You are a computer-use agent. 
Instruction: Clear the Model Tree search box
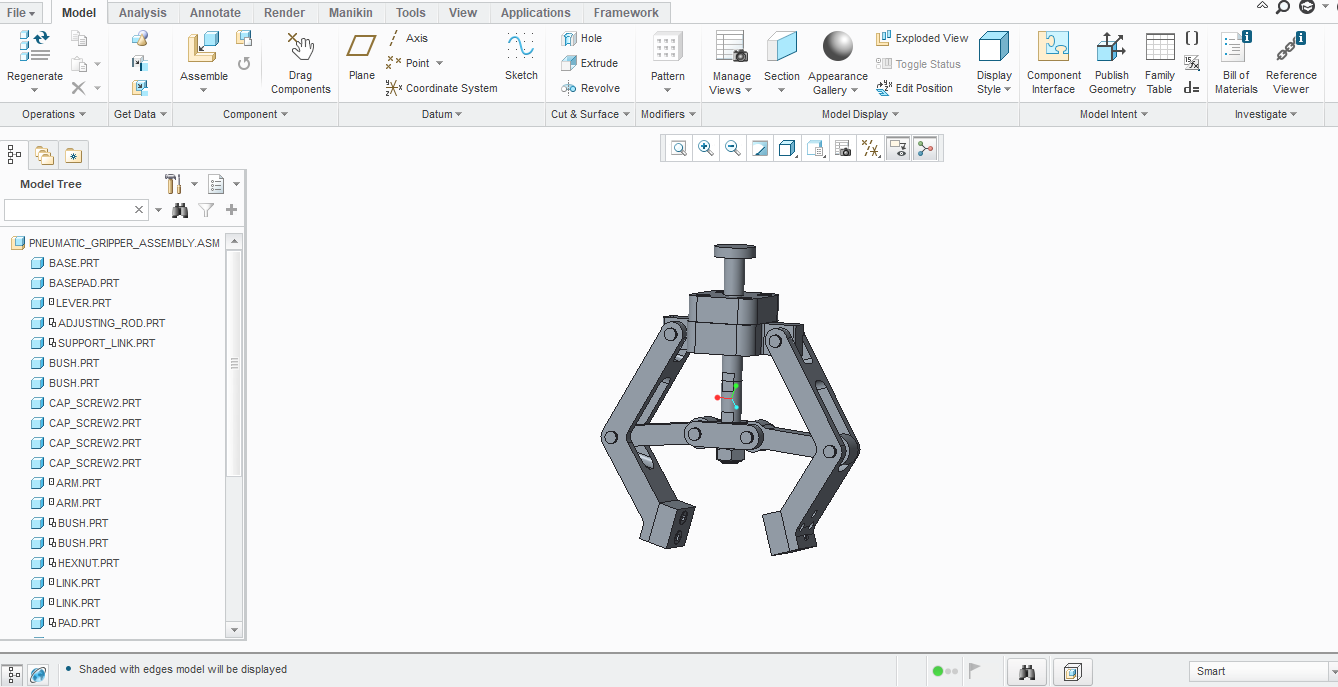click(140, 210)
